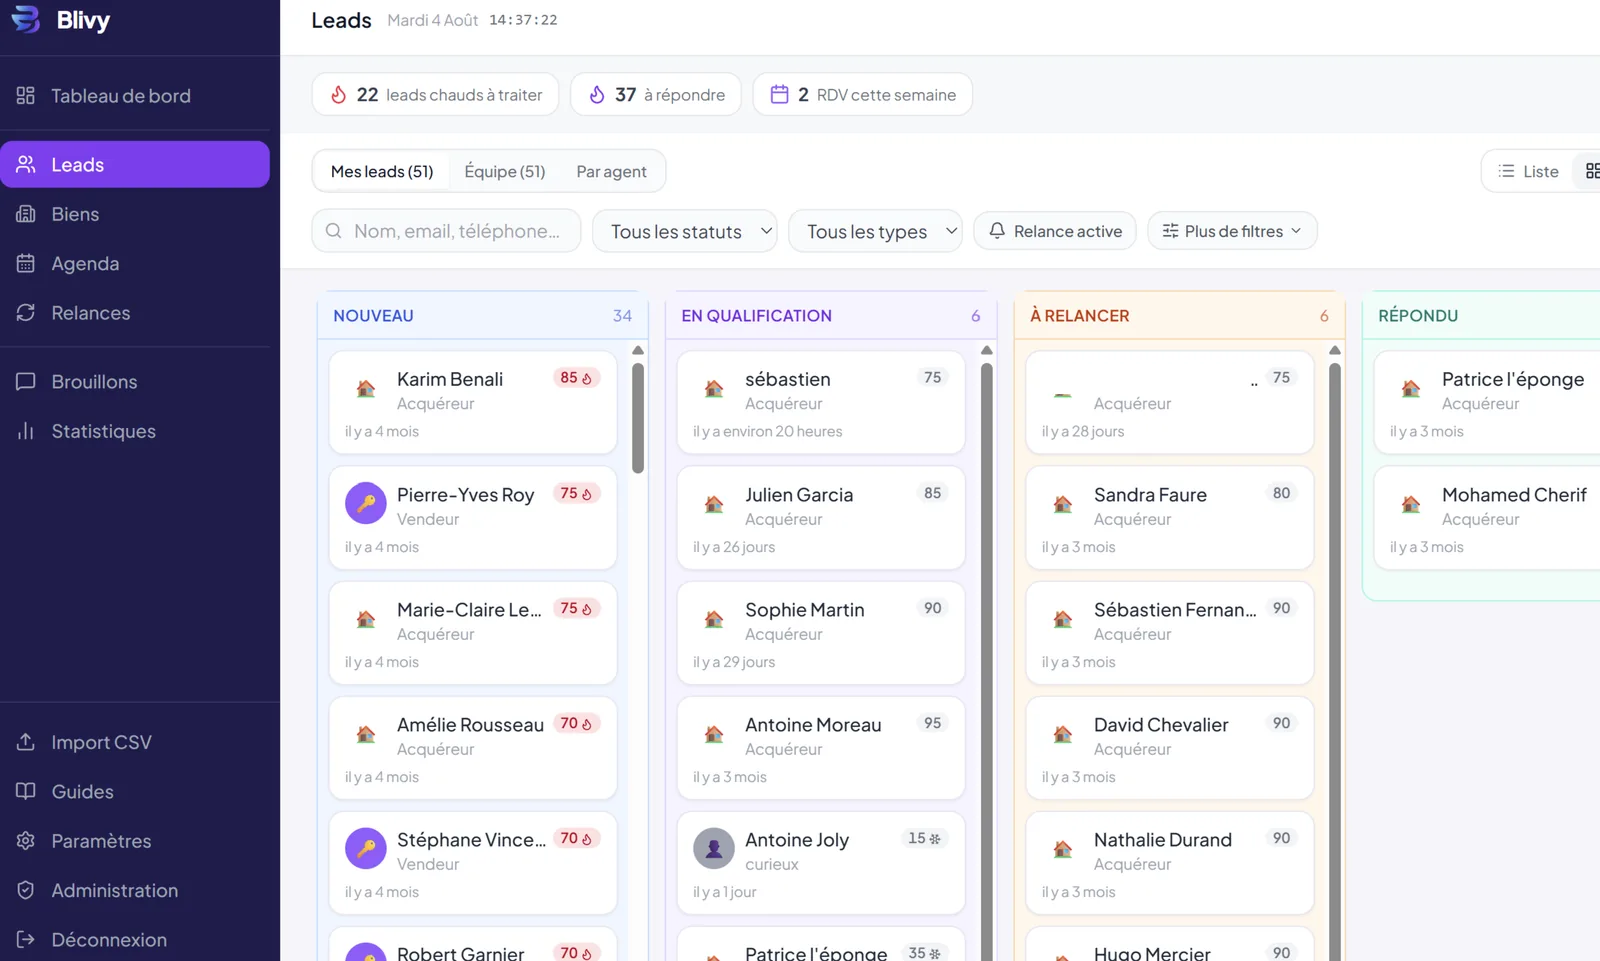The image size is (1600, 961).
Task: Click scroll-up arrow of NOUVEAU column
Action: point(638,351)
